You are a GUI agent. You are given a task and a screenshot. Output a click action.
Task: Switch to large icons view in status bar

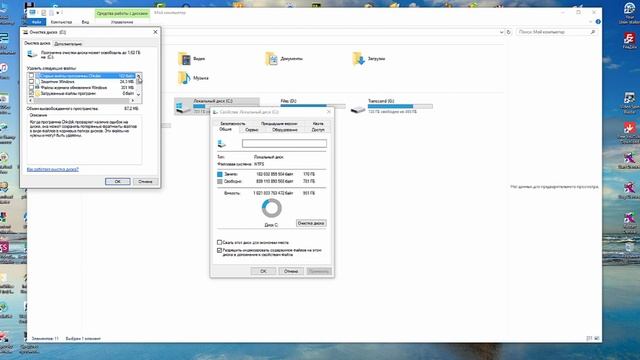point(597,338)
